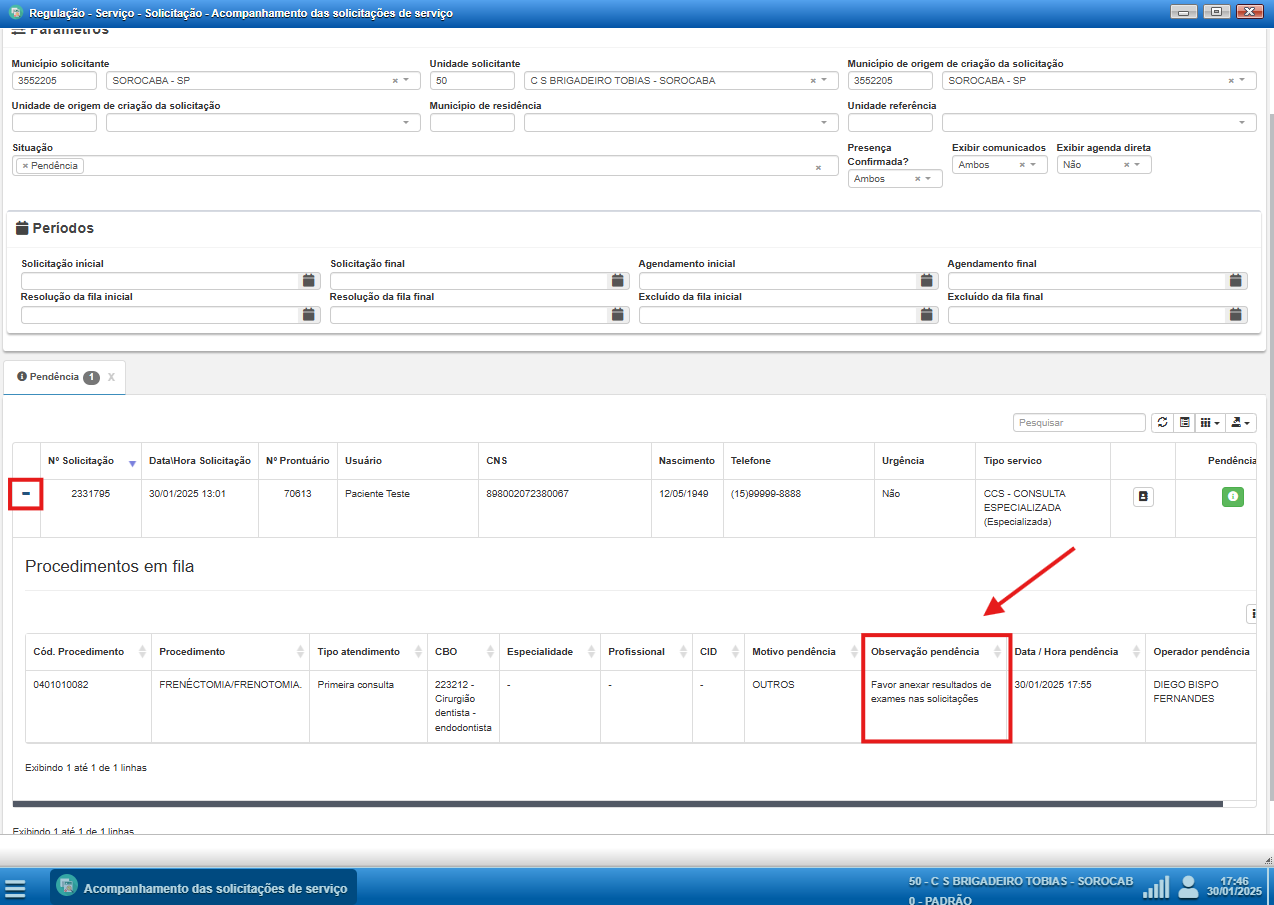Open the columns visibility dropdown
This screenshot has height=905, width=1274.
[1210, 423]
